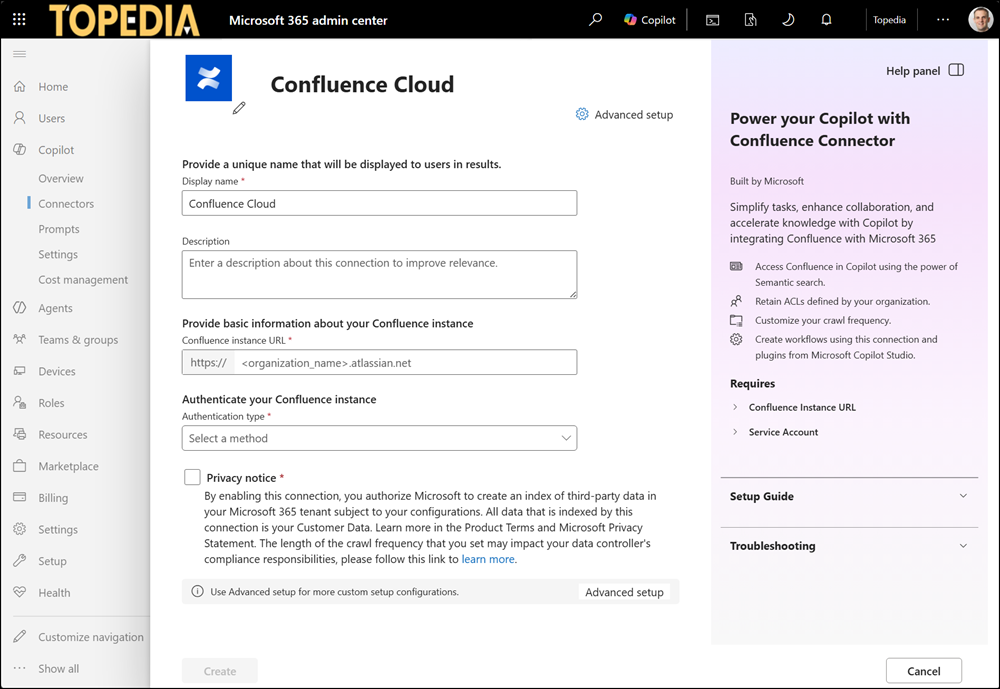Open the more options ellipsis in header

point(943,20)
